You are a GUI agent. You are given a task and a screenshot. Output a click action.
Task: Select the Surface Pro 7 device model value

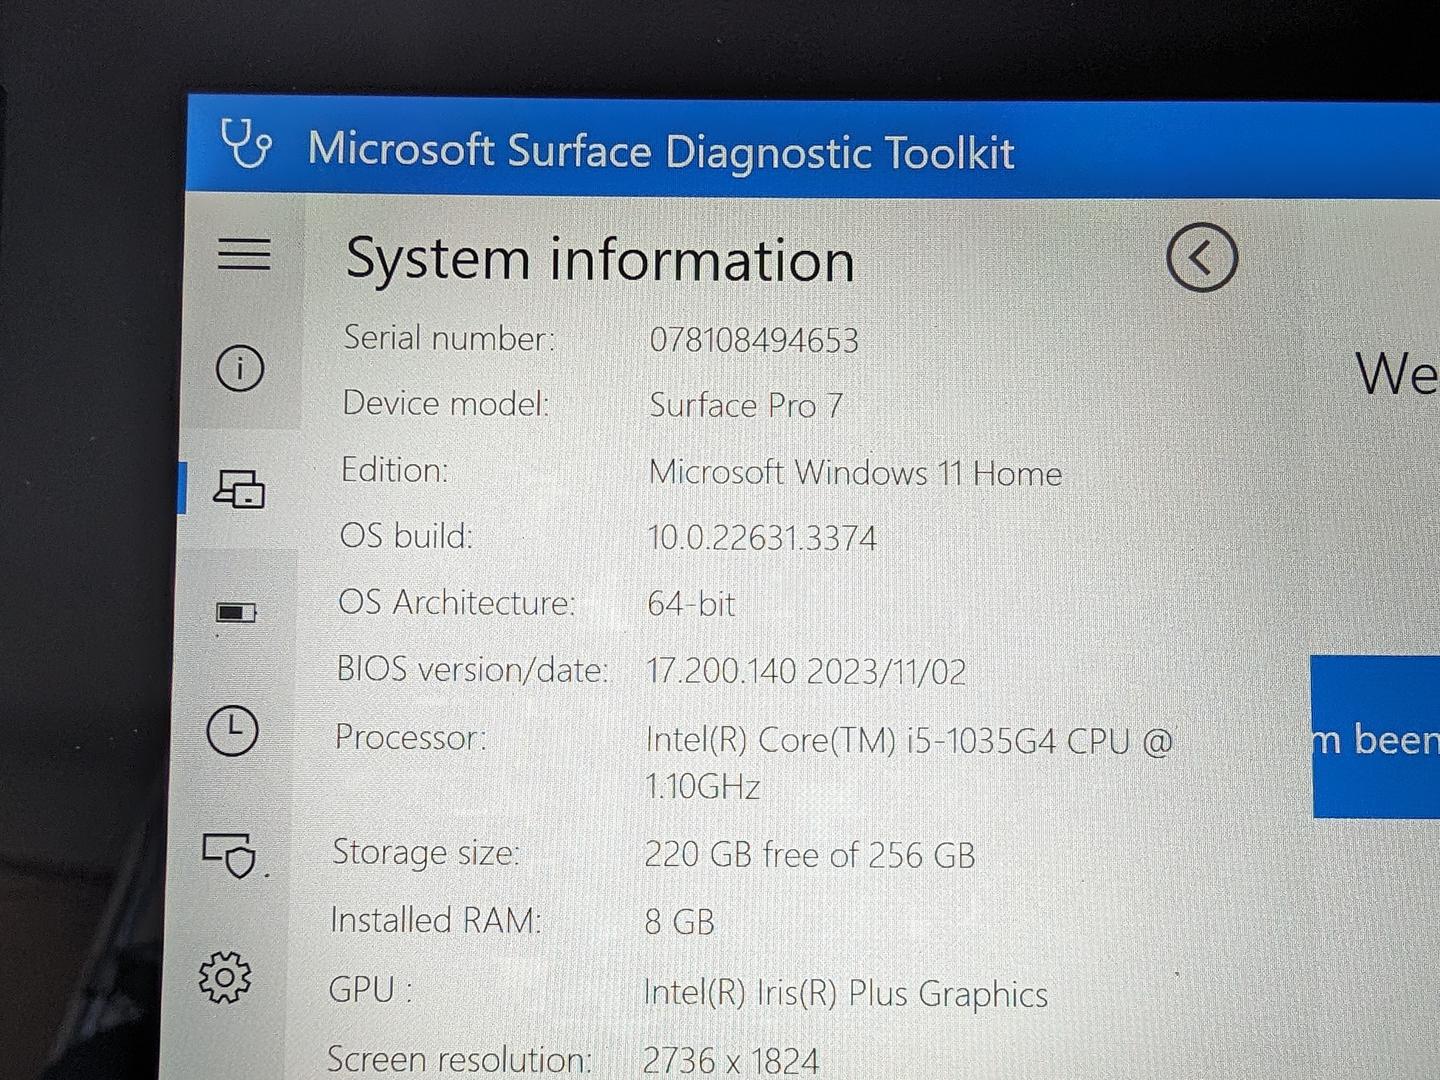point(746,405)
